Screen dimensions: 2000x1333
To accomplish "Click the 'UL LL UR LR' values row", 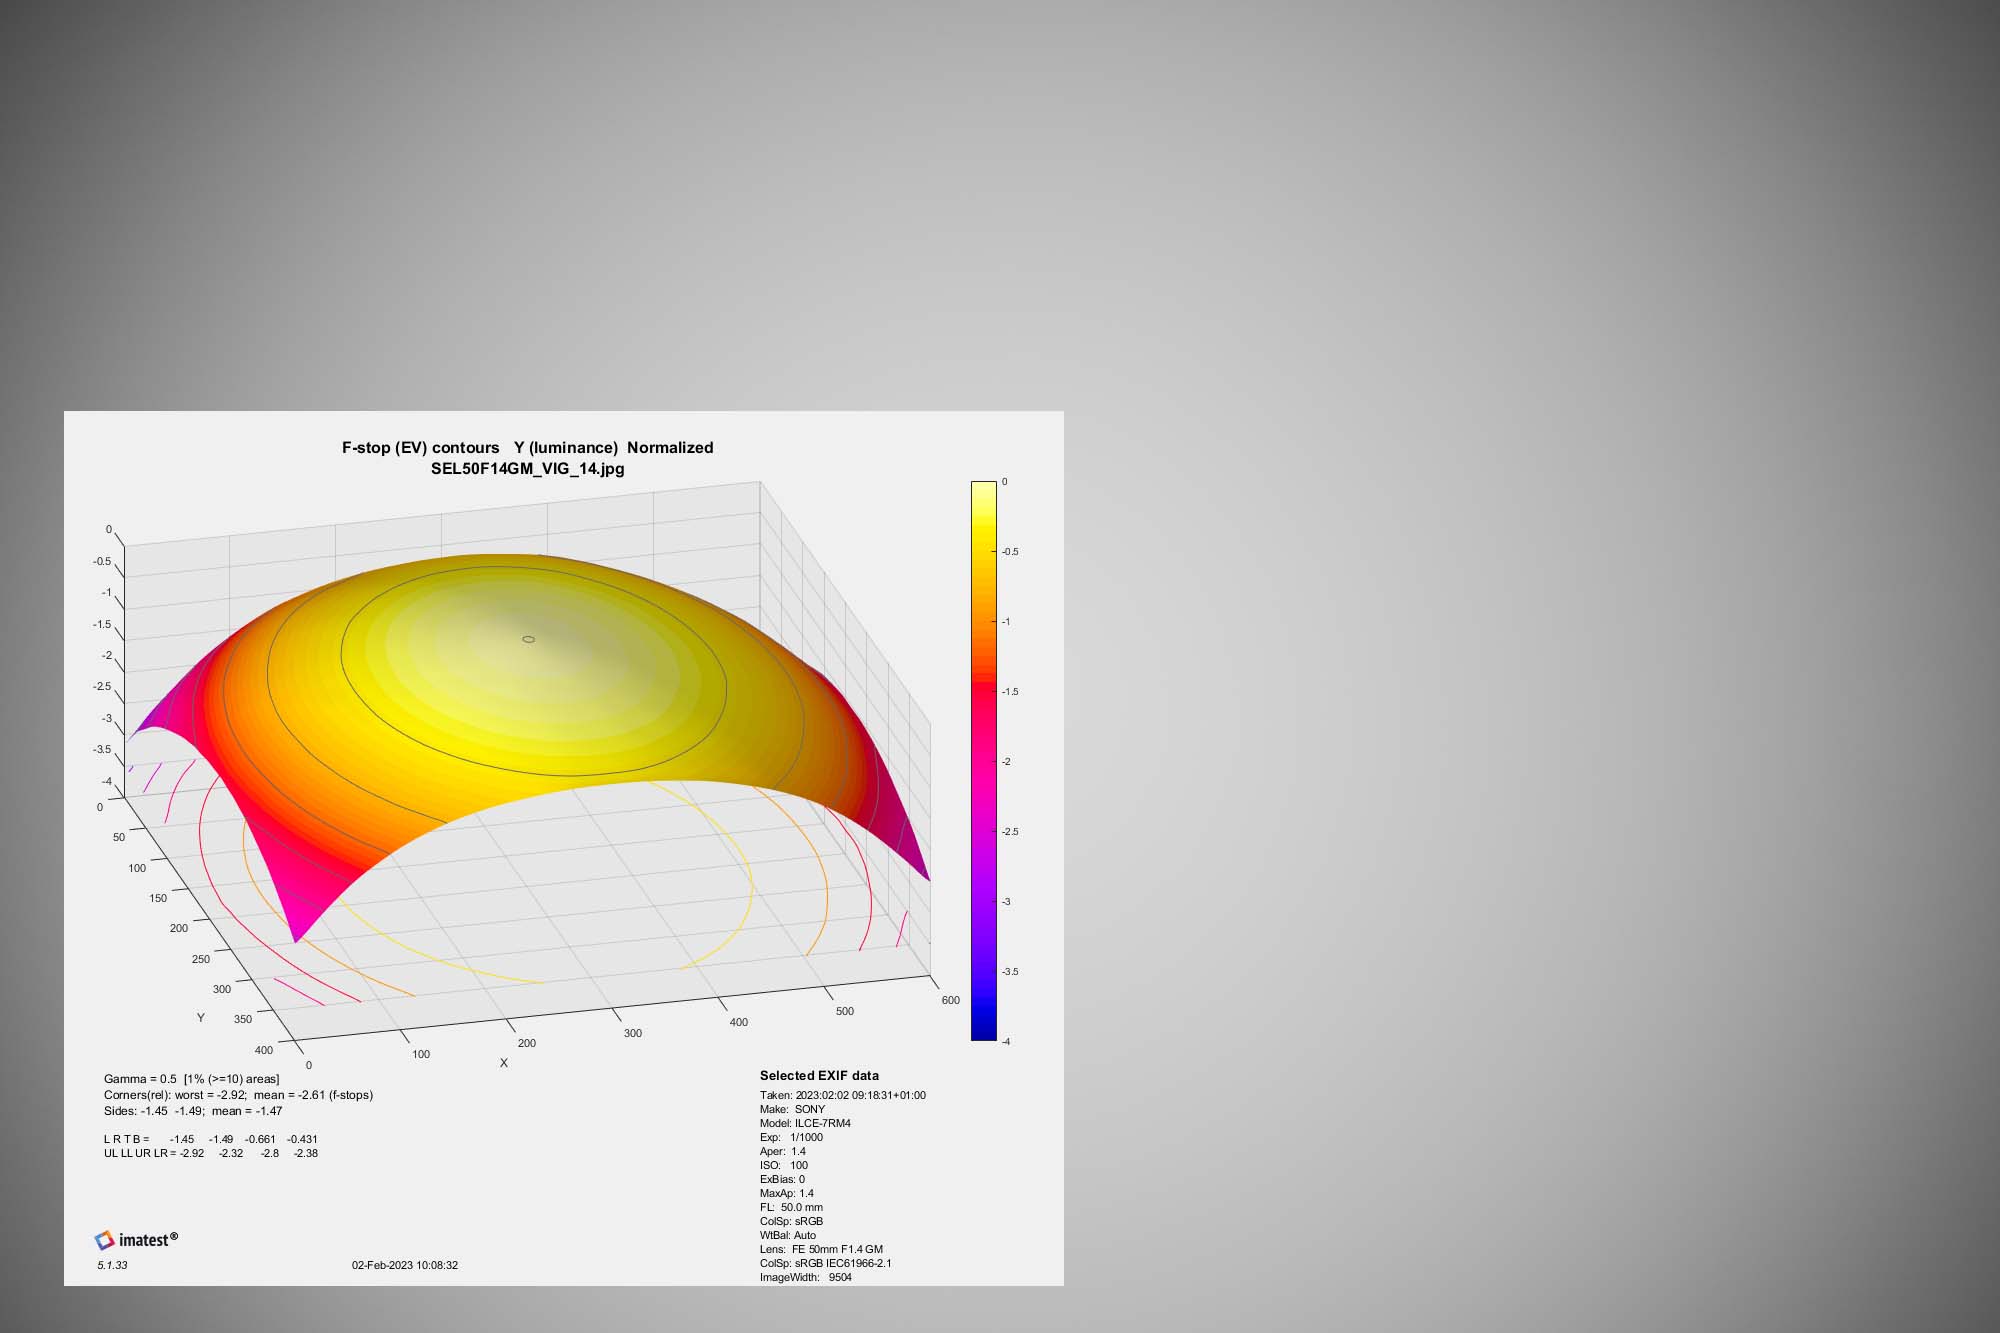I will (x=210, y=1153).
